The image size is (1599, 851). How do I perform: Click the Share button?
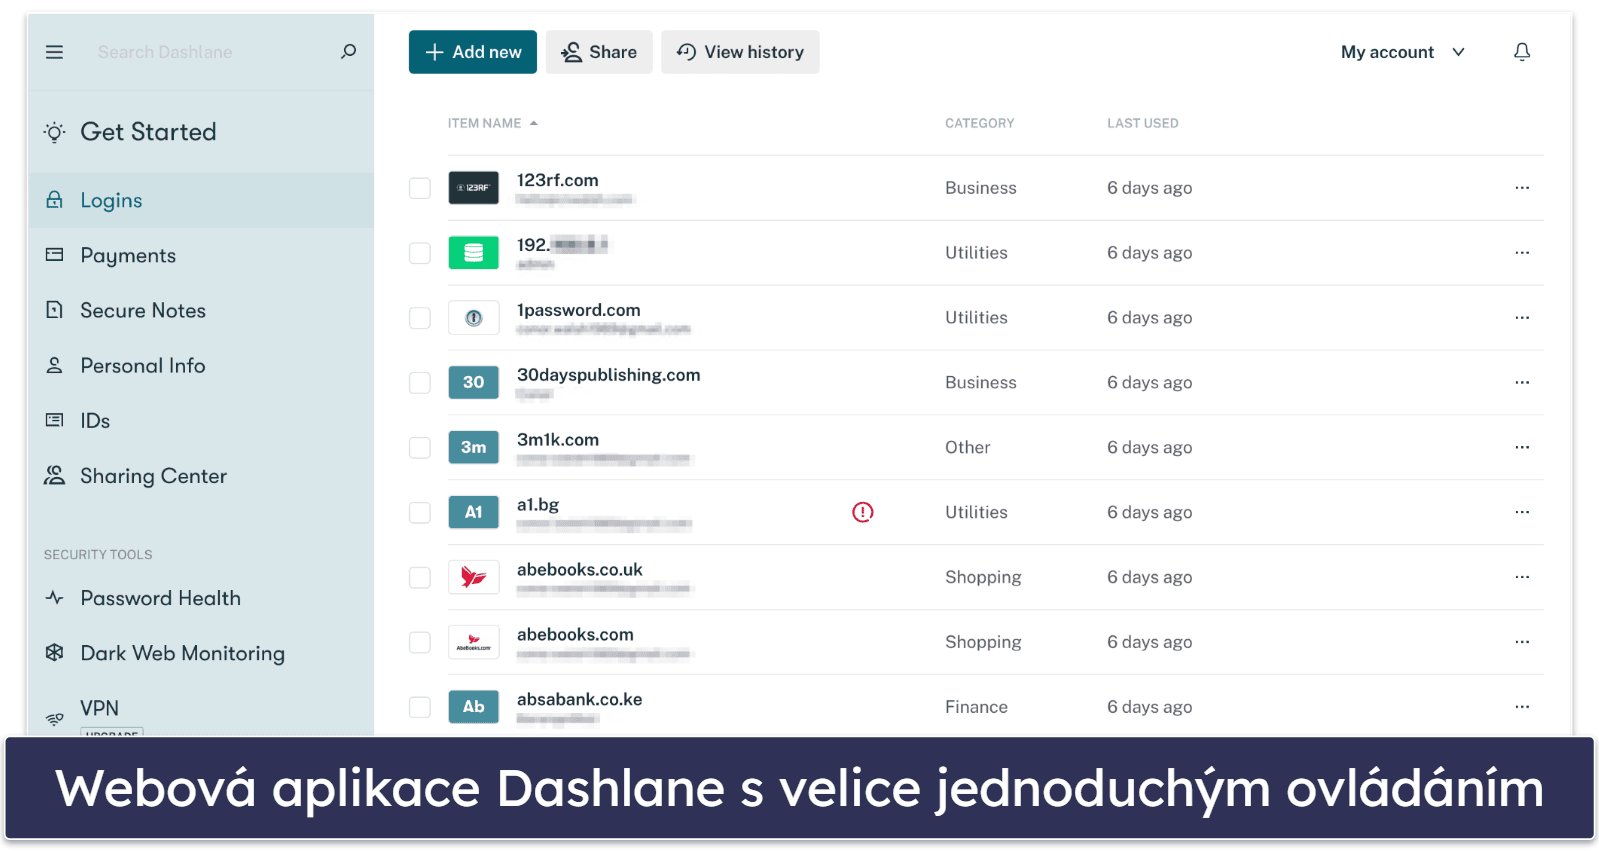click(599, 52)
